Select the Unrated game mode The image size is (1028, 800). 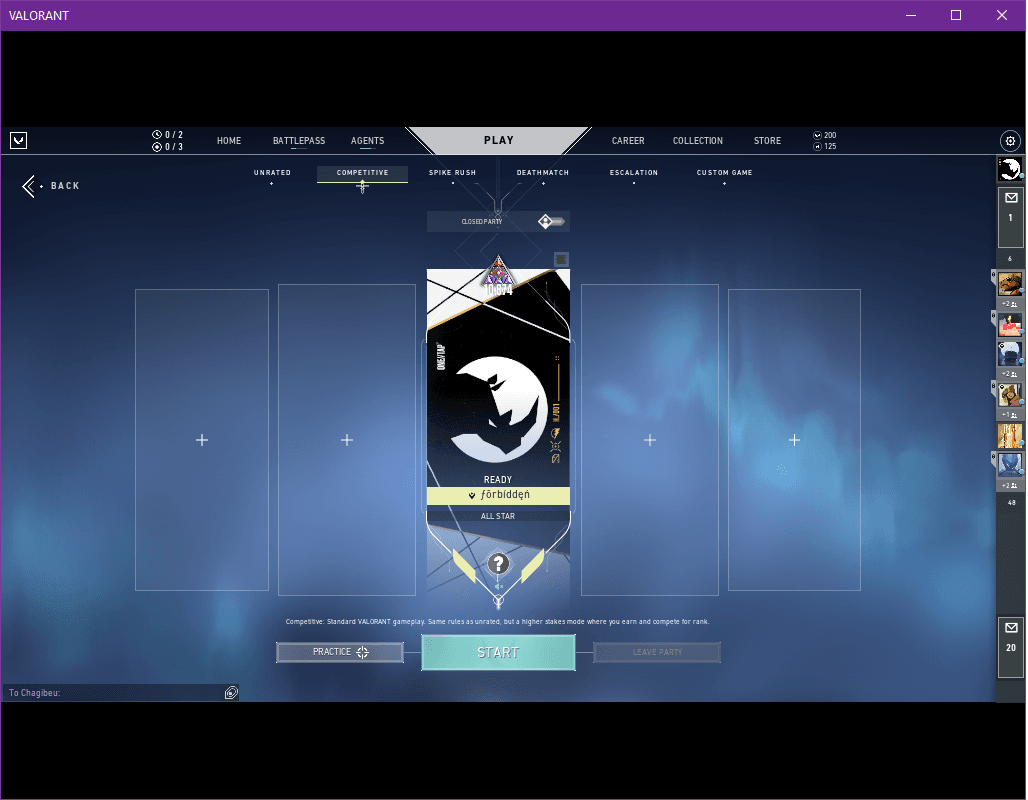point(272,173)
